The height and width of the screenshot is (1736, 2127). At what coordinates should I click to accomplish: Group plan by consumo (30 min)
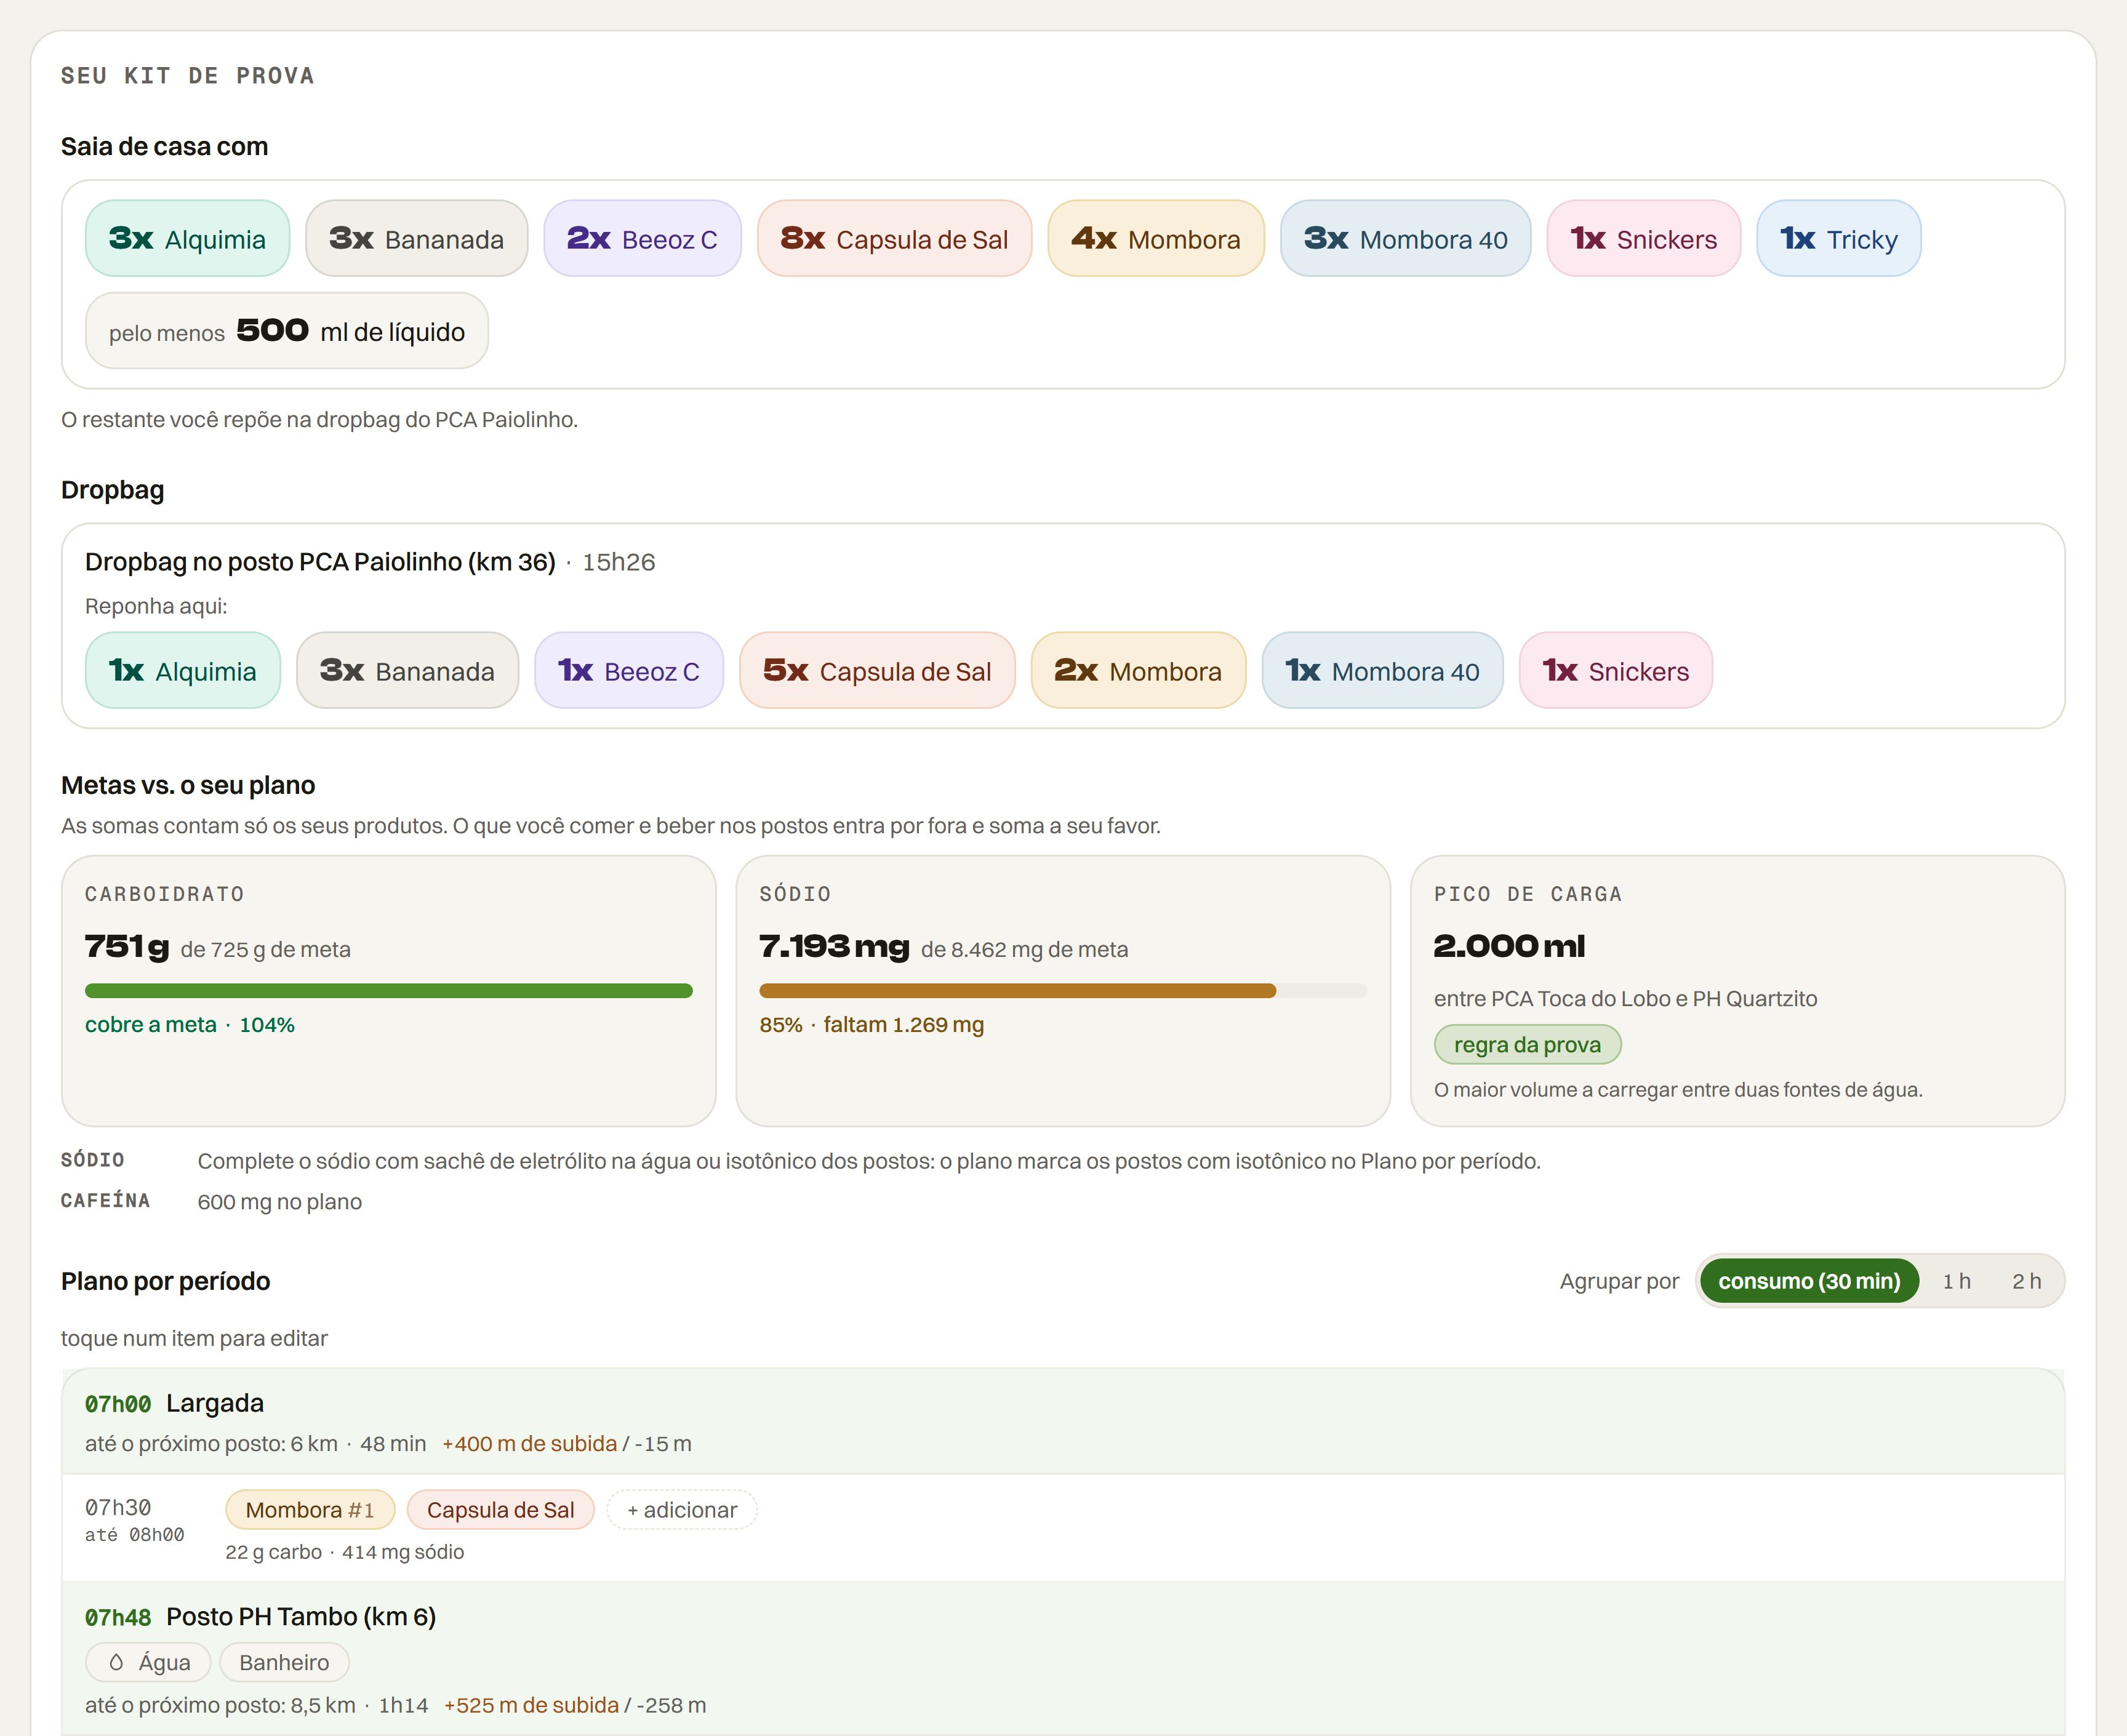tap(1809, 1281)
